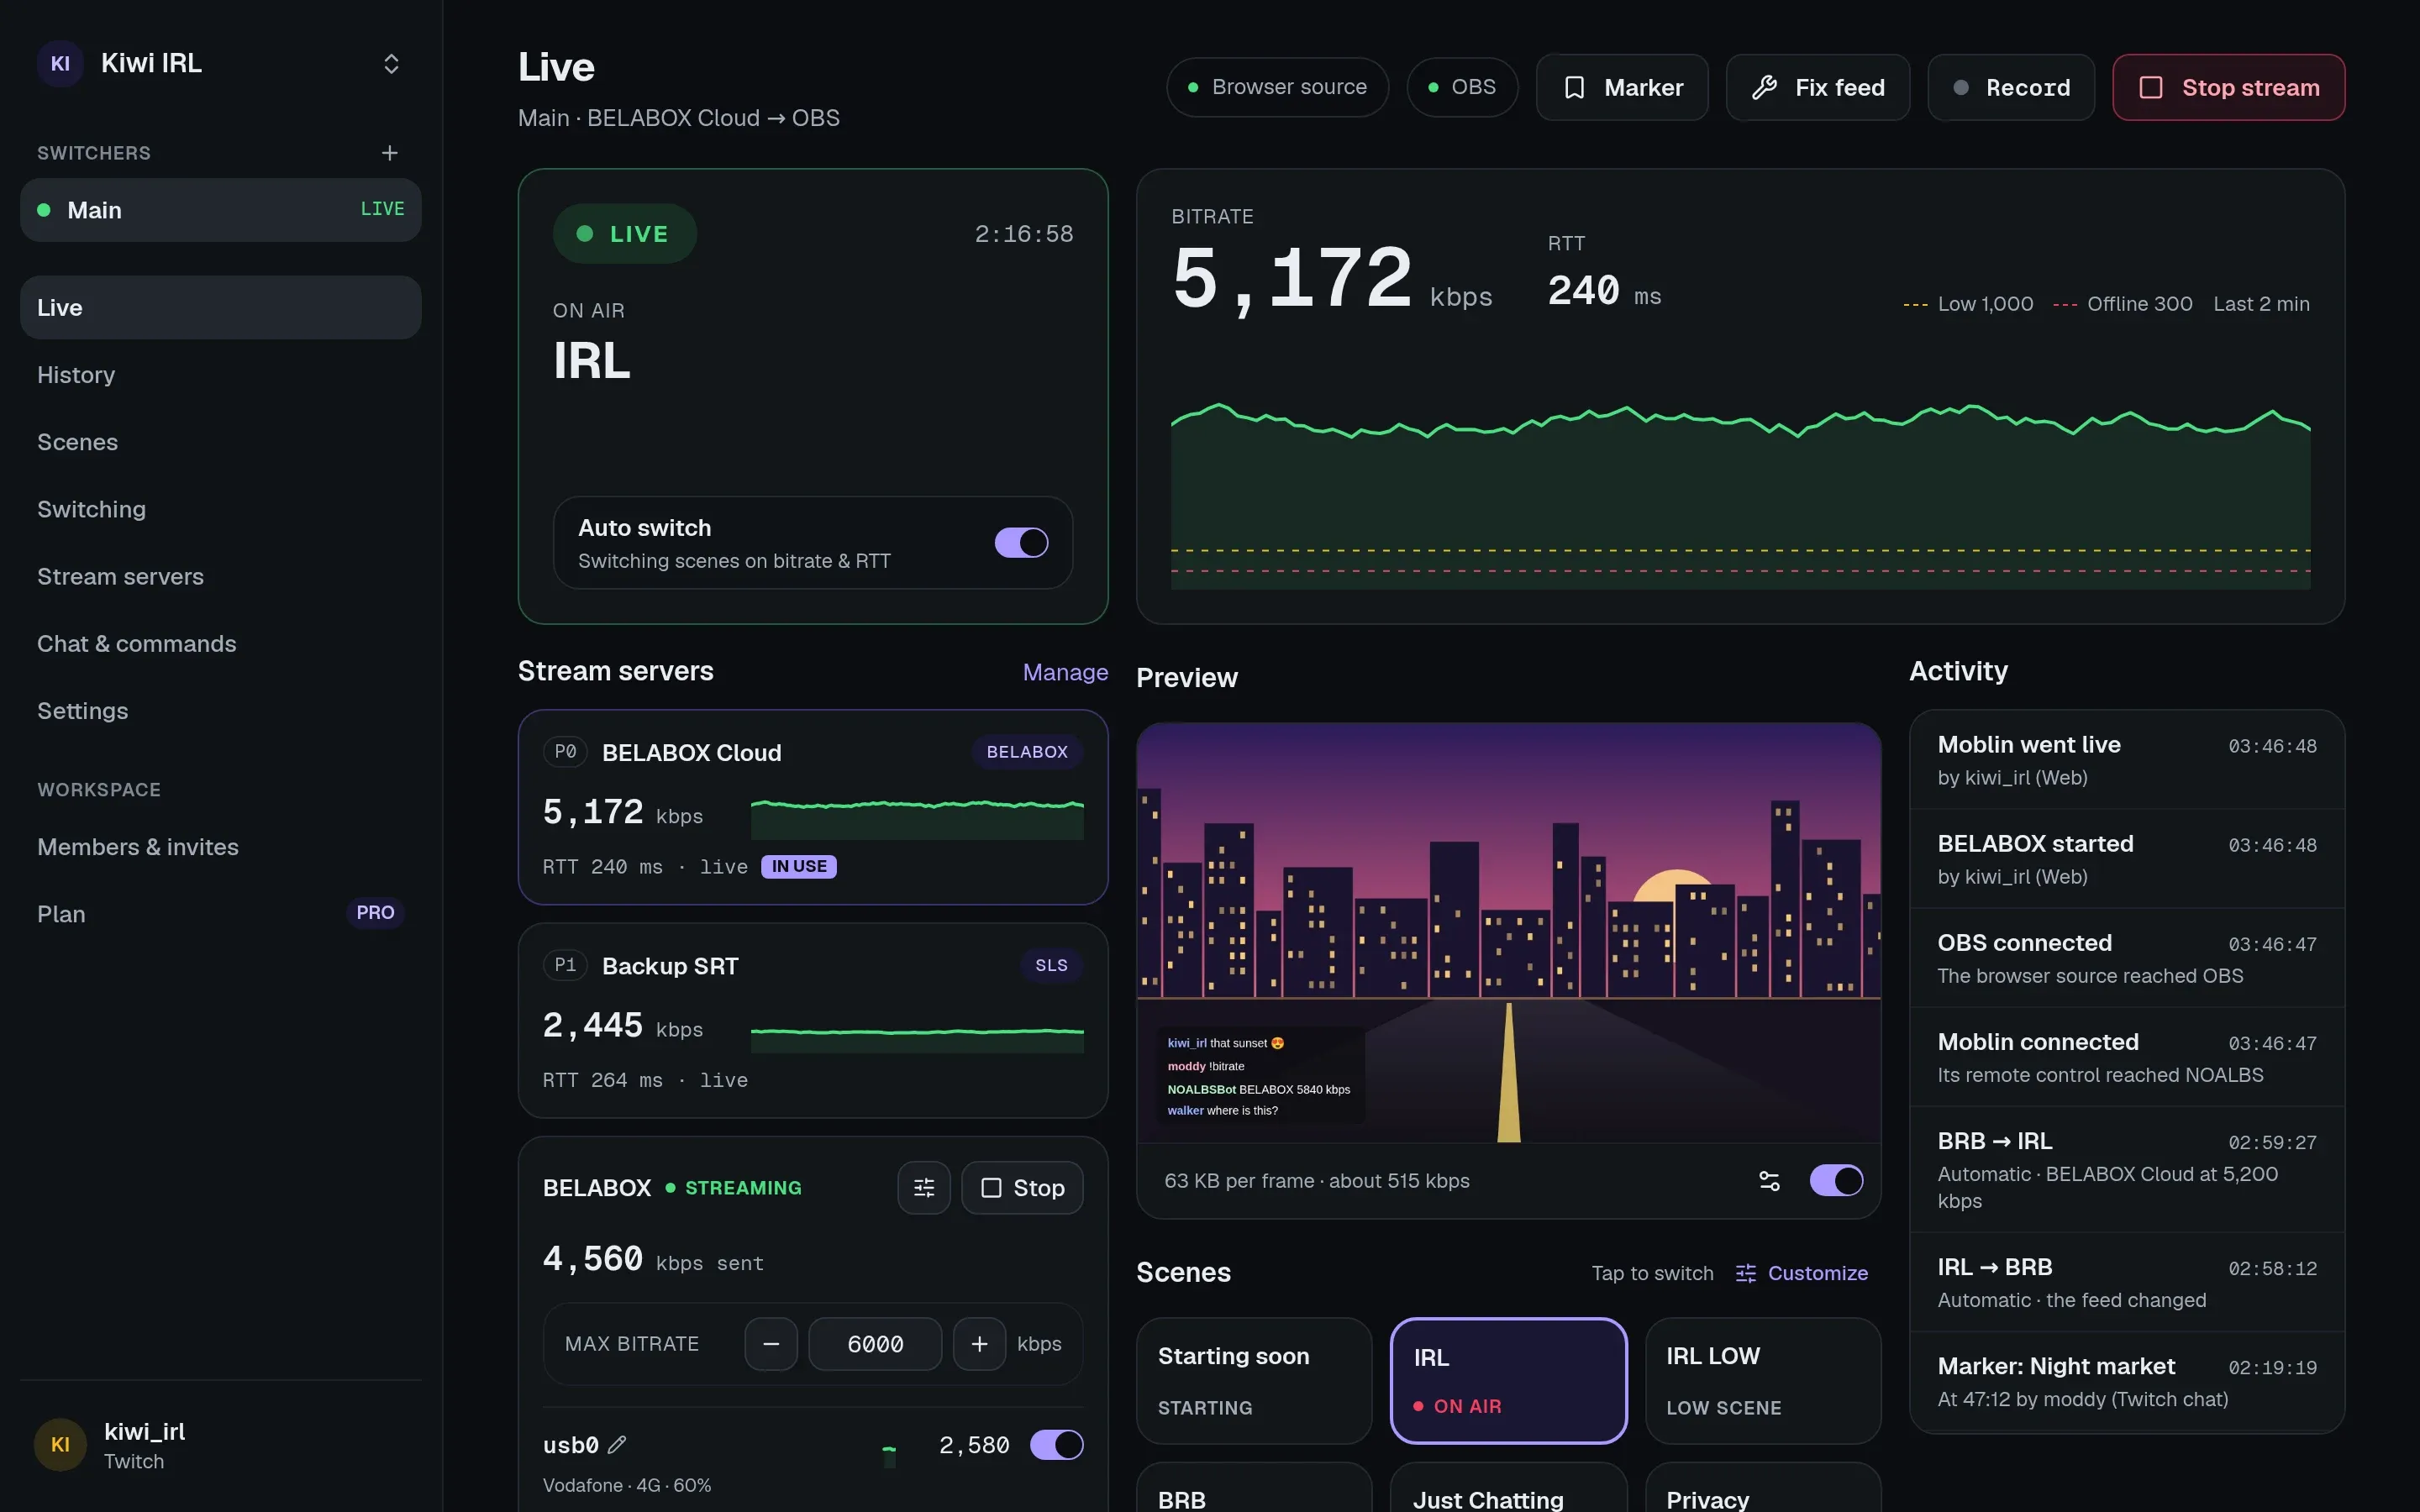Switch to the Starting soon scene
Image resolution: width=2420 pixels, height=1512 pixels.
click(x=1254, y=1381)
